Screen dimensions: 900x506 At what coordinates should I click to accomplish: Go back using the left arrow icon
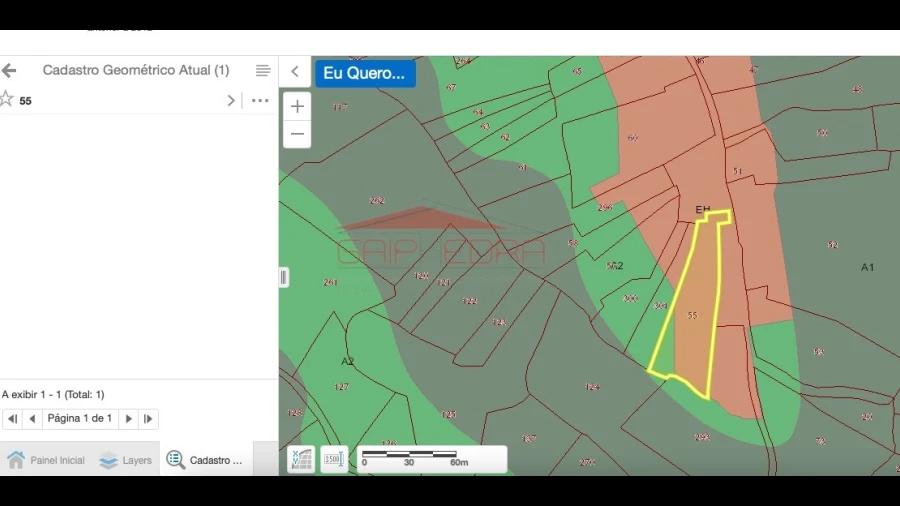[9, 71]
